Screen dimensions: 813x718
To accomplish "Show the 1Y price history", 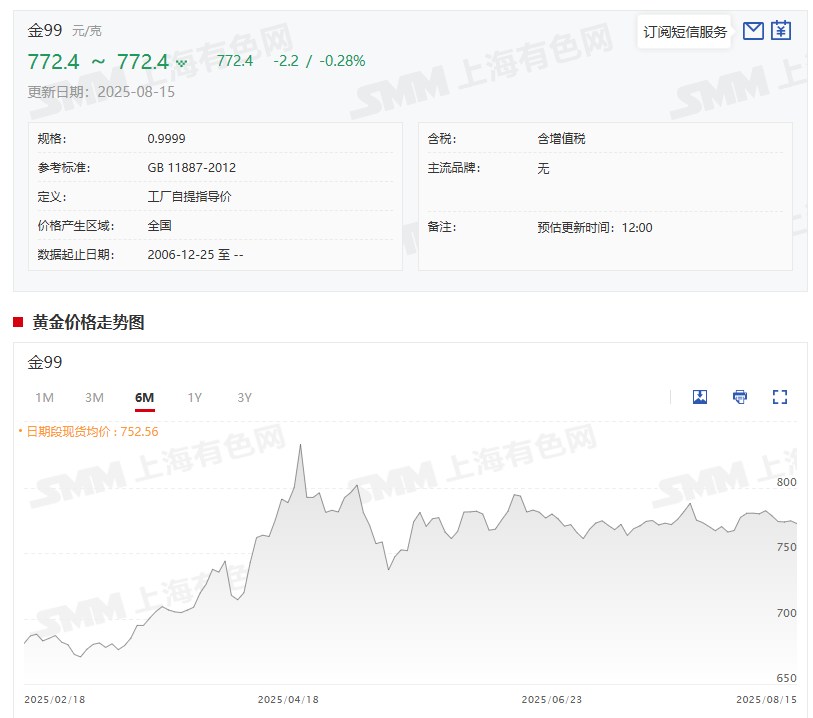I will [x=194, y=398].
